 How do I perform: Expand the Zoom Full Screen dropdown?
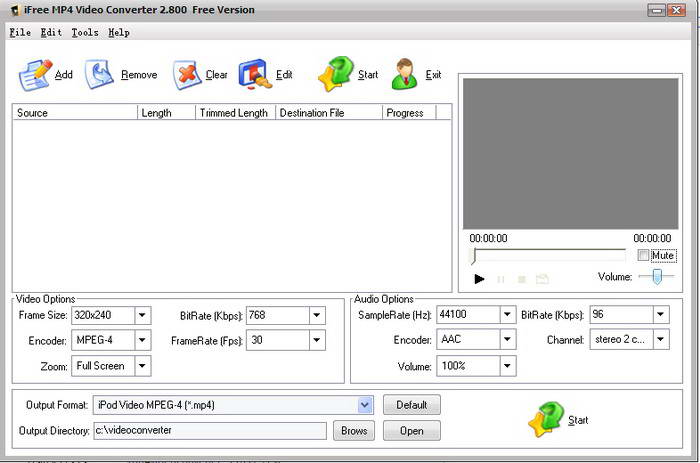[142, 366]
